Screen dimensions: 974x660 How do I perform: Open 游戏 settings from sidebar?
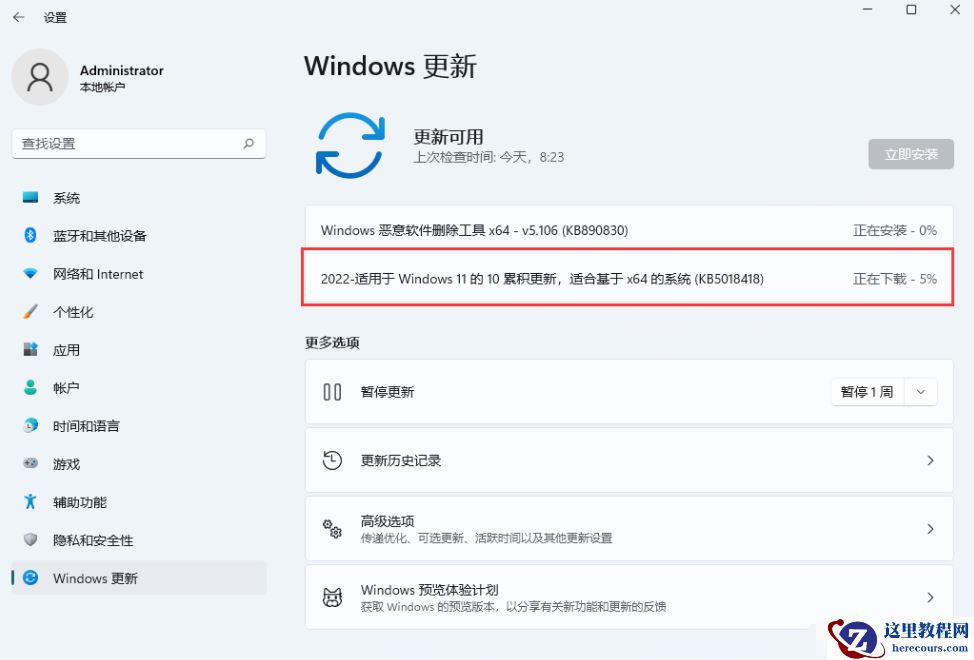coord(62,464)
